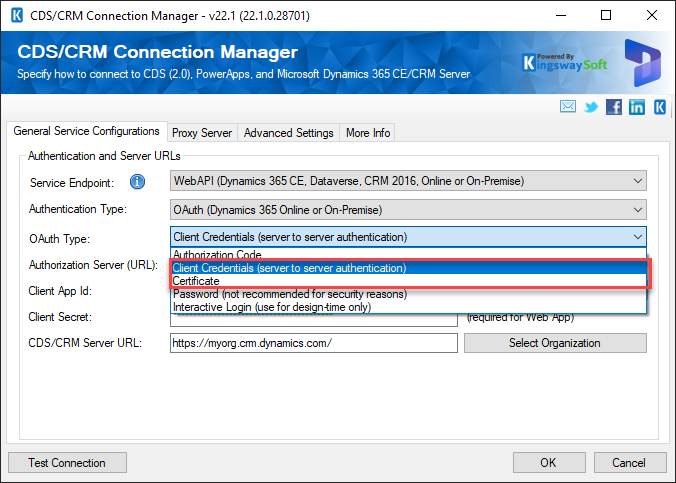676x483 pixels.
Task: Switch to the Proxy Server tab
Action: [x=202, y=133]
